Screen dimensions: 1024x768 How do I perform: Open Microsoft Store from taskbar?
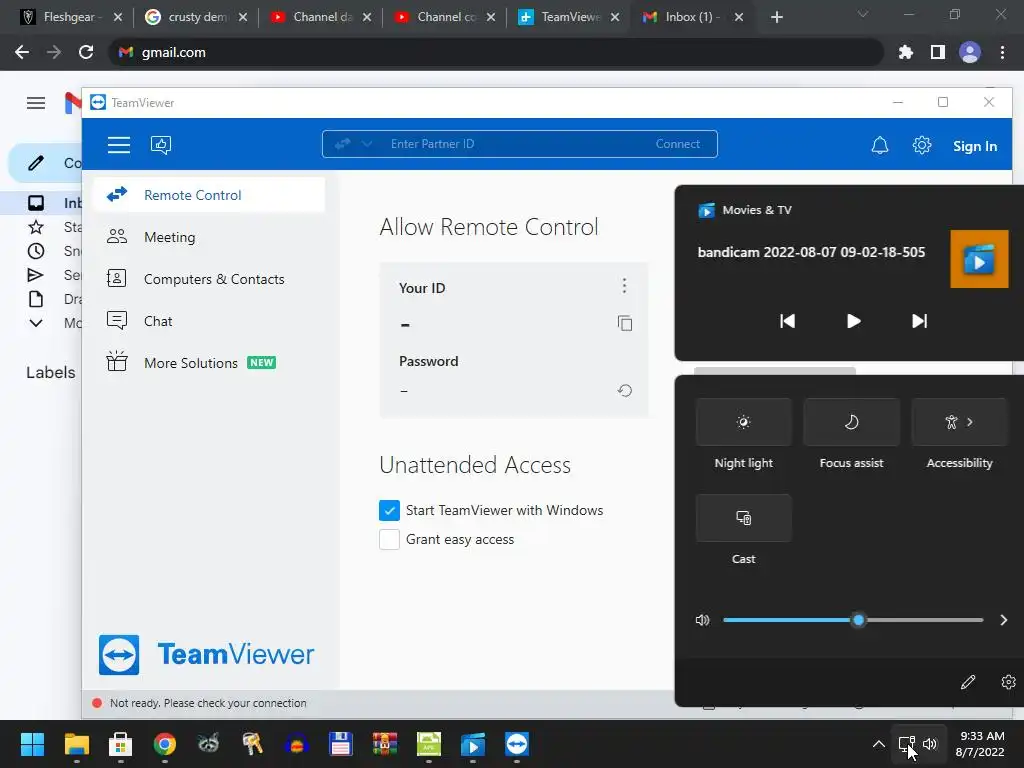[x=120, y=744]
